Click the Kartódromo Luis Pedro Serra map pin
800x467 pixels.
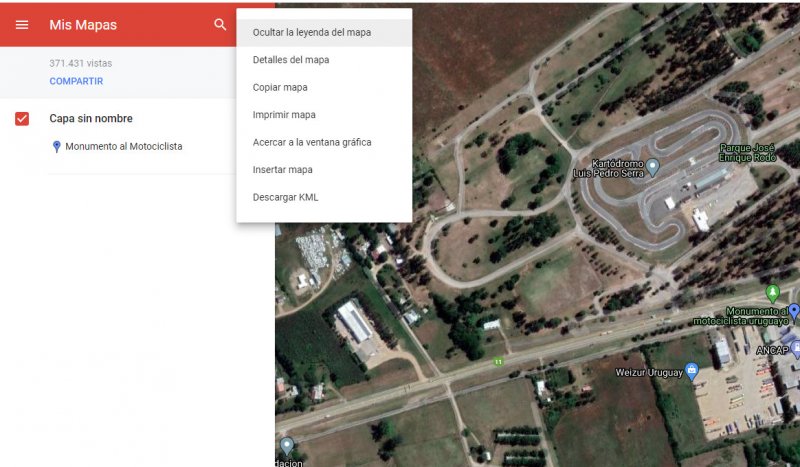pyautogui.click(x=653, y=166)
